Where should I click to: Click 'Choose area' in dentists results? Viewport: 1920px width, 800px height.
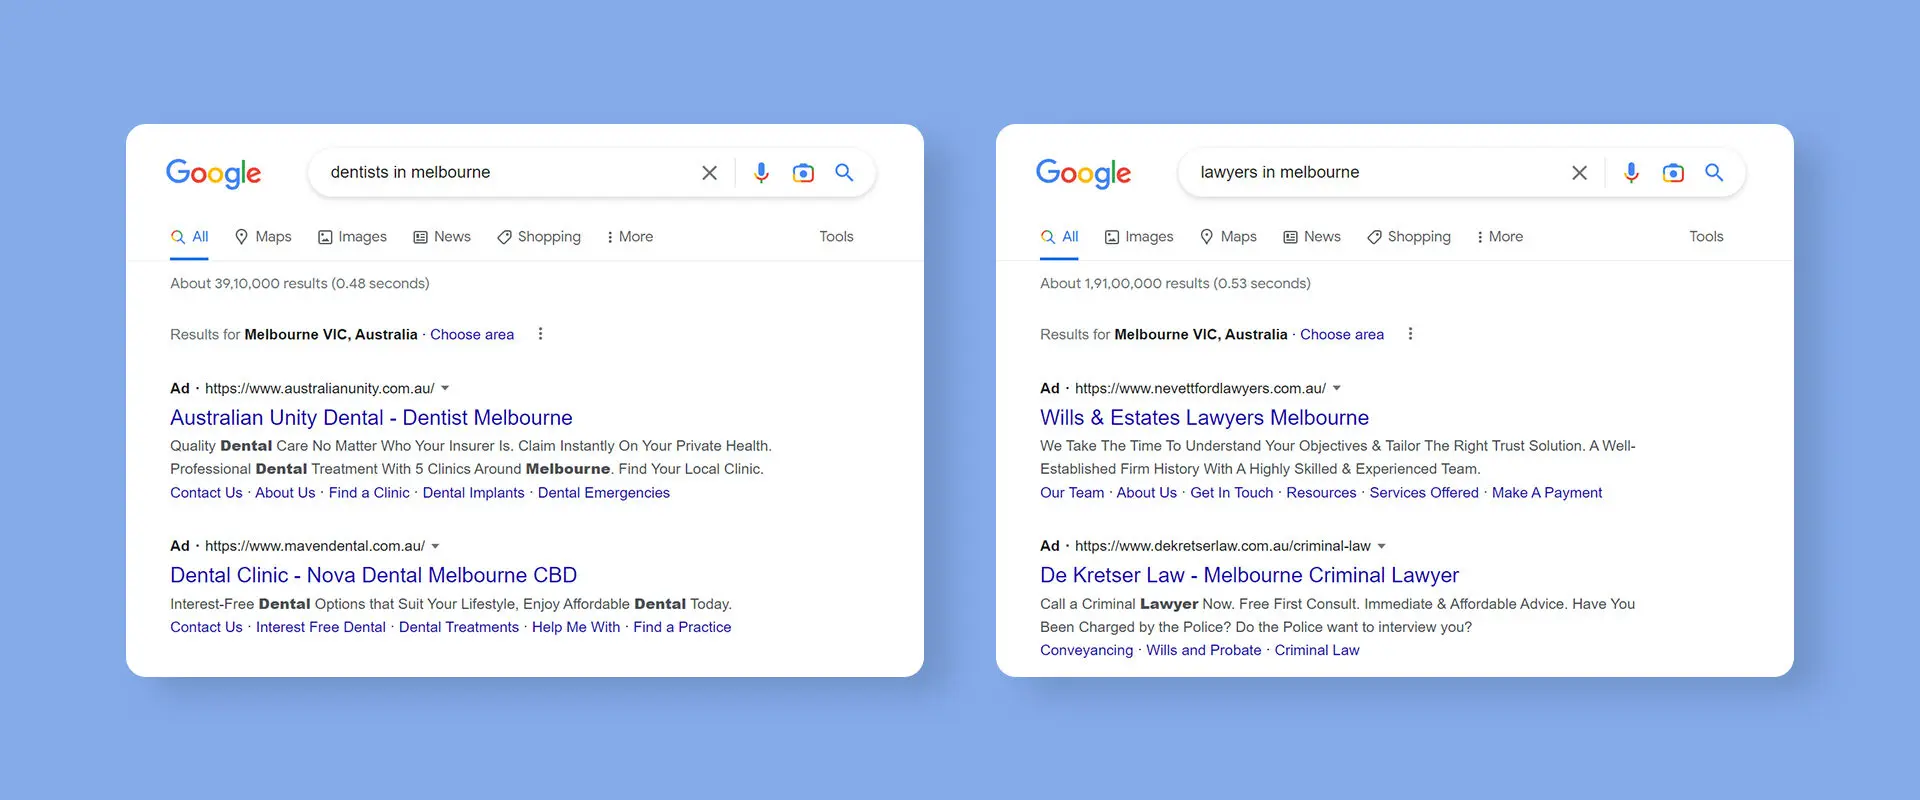472,335
